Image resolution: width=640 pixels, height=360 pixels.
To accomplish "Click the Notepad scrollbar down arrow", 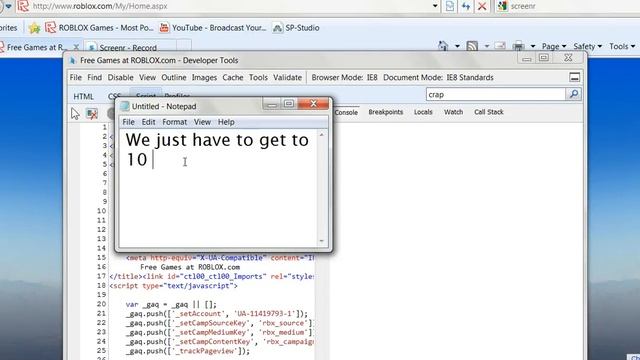I will pyautogui.click(x=322, y=241).
